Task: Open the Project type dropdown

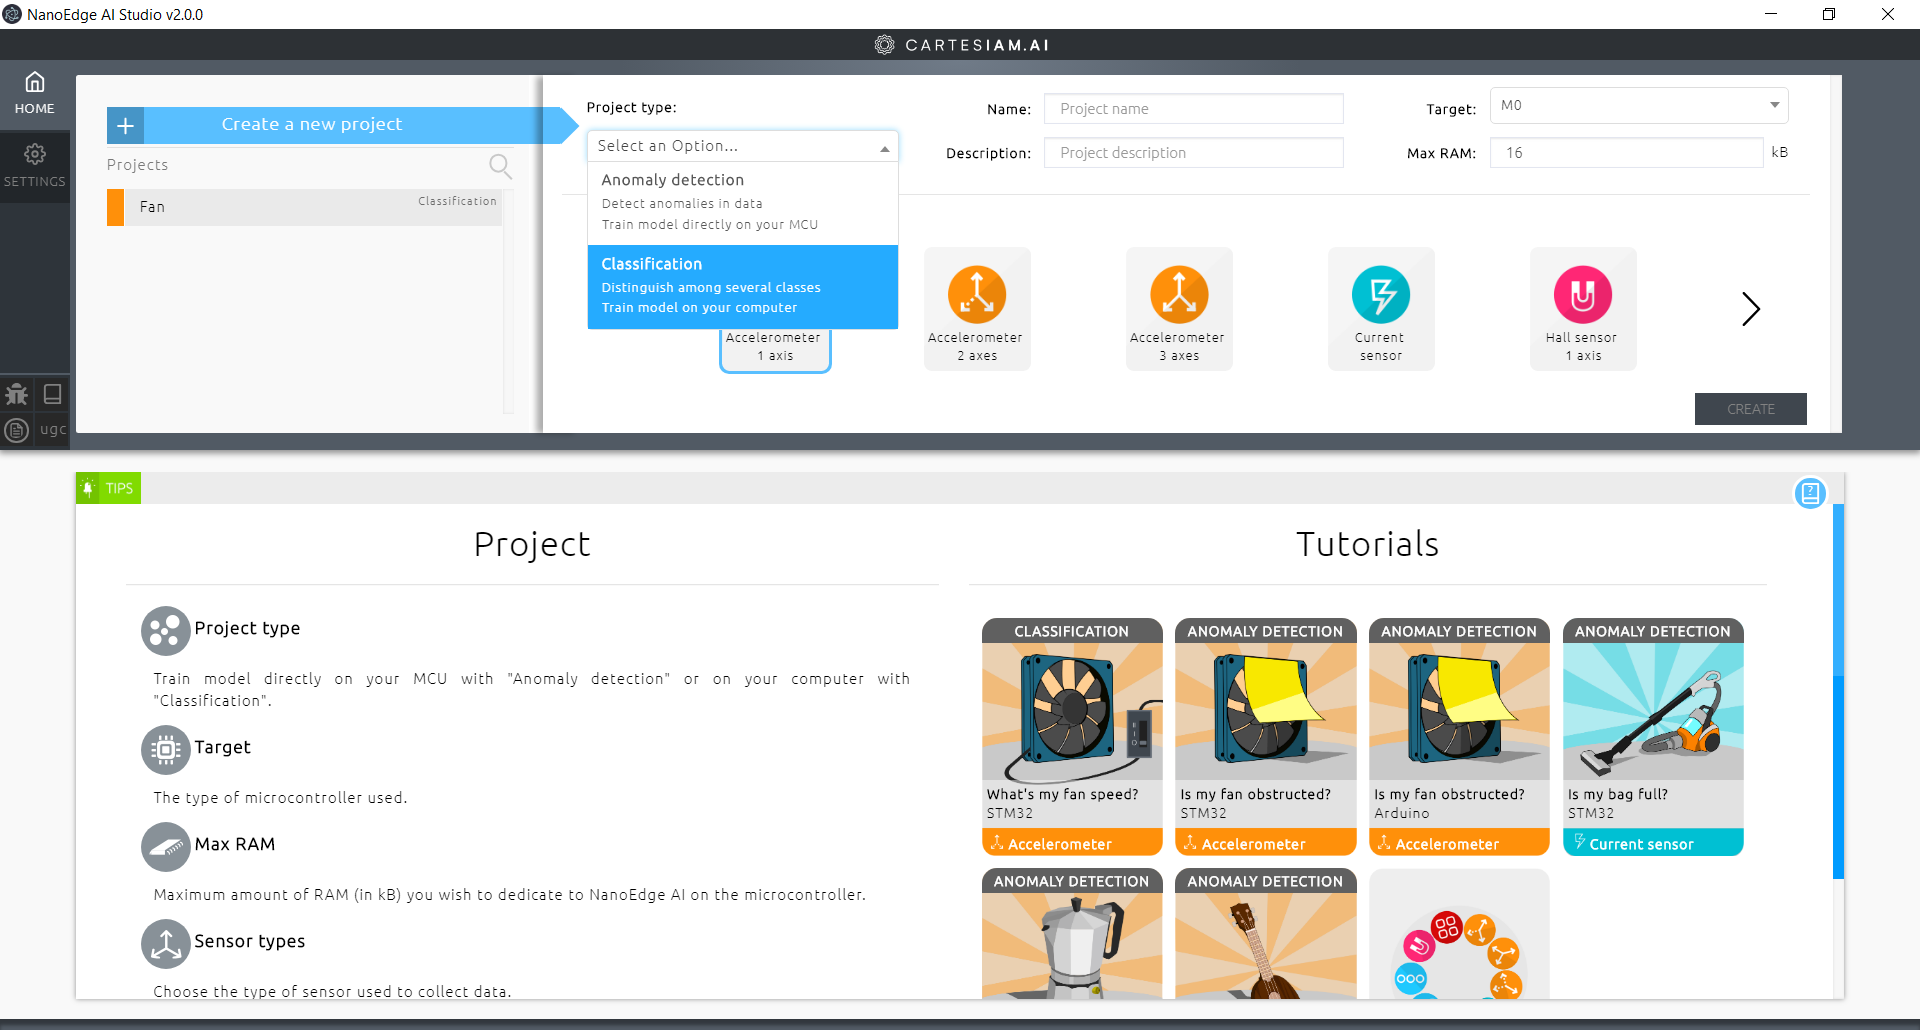Action: click(x=742, y=146)
